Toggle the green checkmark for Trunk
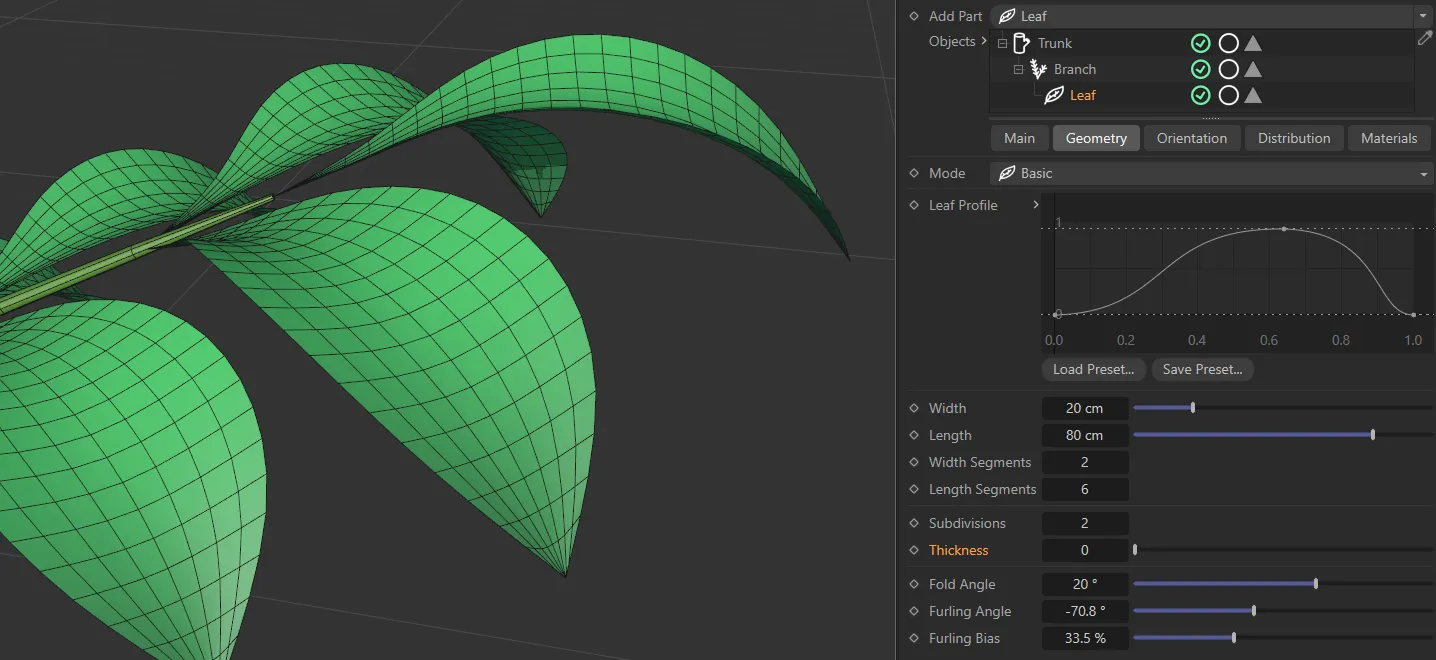1436x660 pixels. (x=1200, y=42)
